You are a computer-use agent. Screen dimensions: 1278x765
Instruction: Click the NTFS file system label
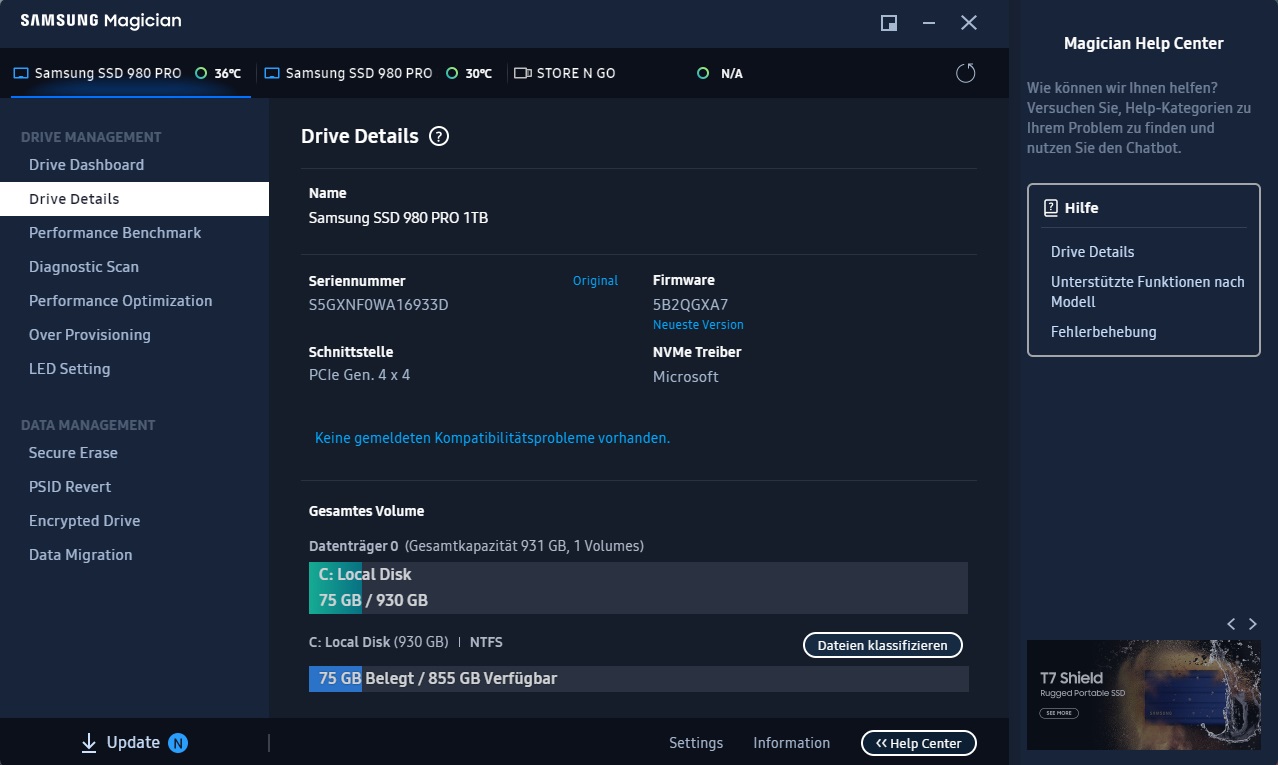(x=486, y=642)
